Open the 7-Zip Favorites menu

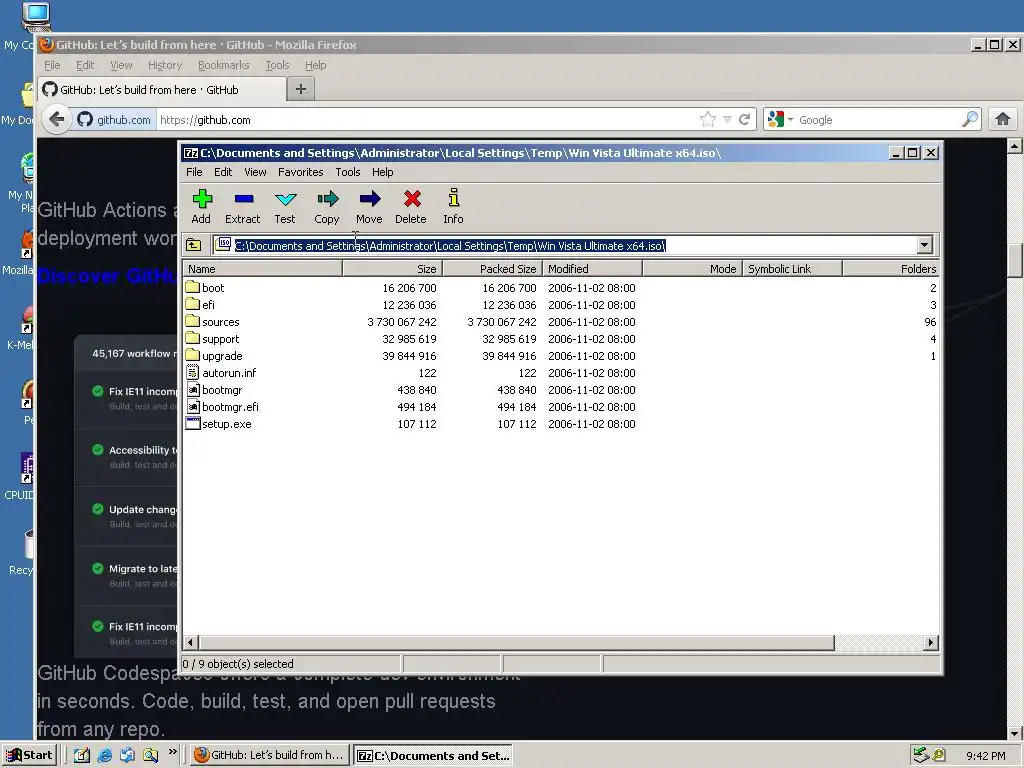click(300, 172)
